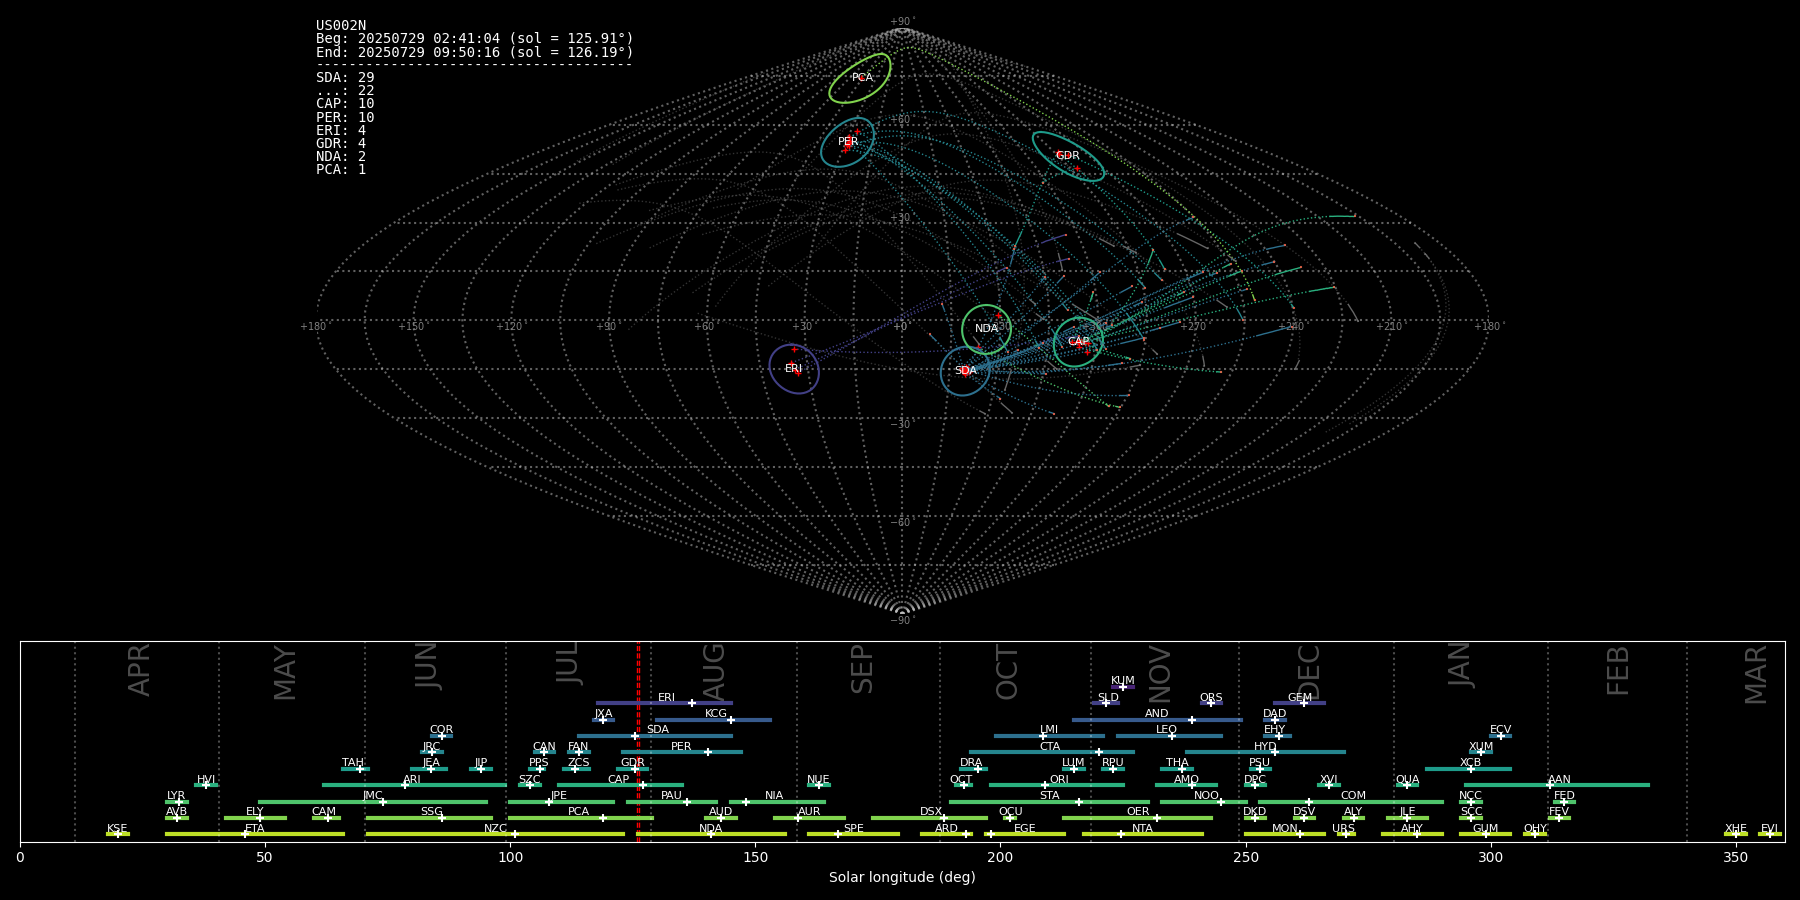Click the 'GDR: 4' count line
This screenshot has width=1800, height=900.
pos(341,143)
